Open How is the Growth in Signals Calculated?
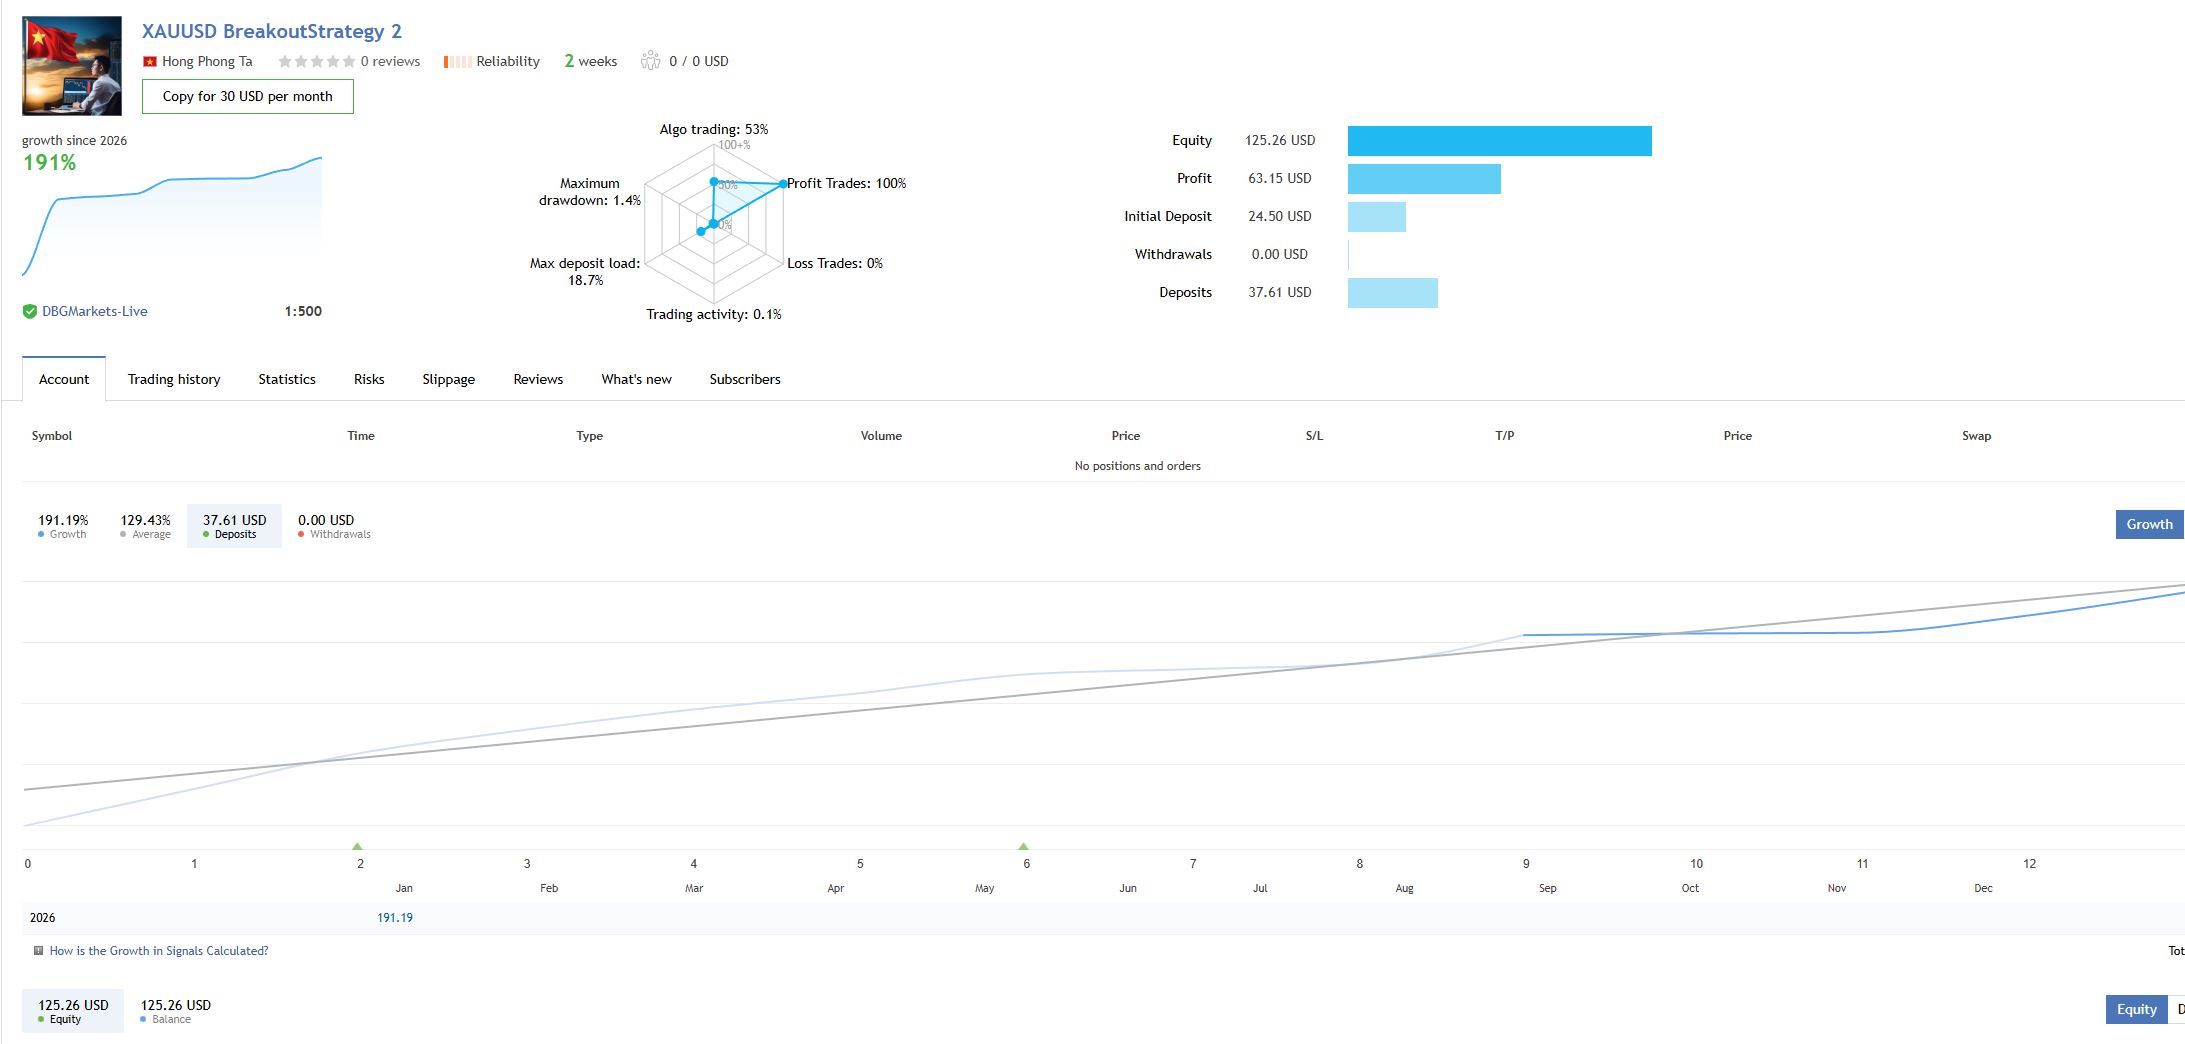Viewport: 2185px width, 1044px height. click(159, 951)
